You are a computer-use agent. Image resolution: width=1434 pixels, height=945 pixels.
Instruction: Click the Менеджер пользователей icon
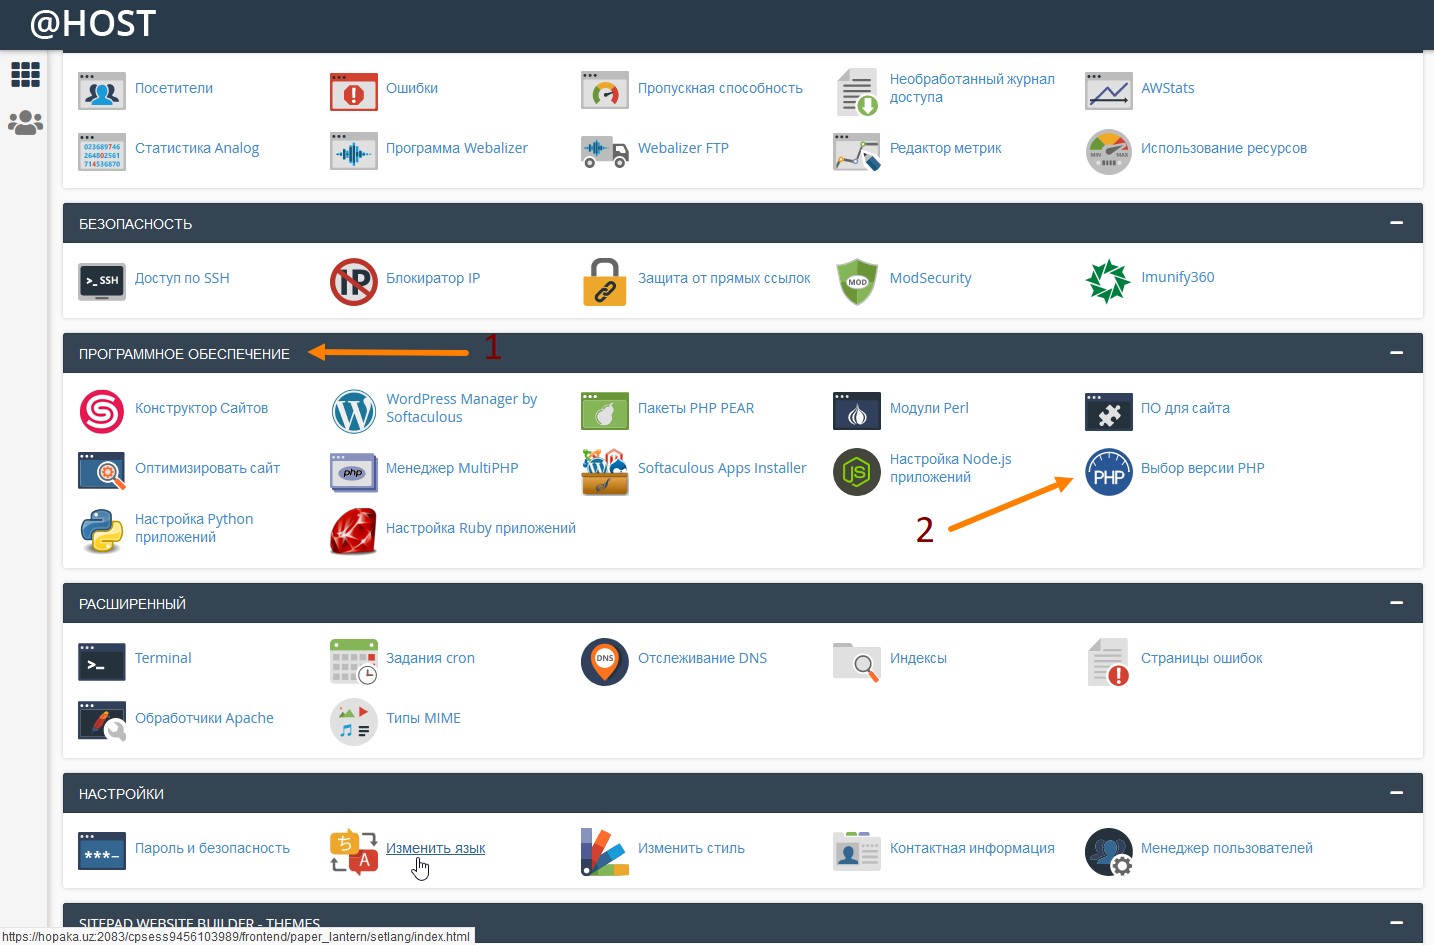[x=1109, y=851]
